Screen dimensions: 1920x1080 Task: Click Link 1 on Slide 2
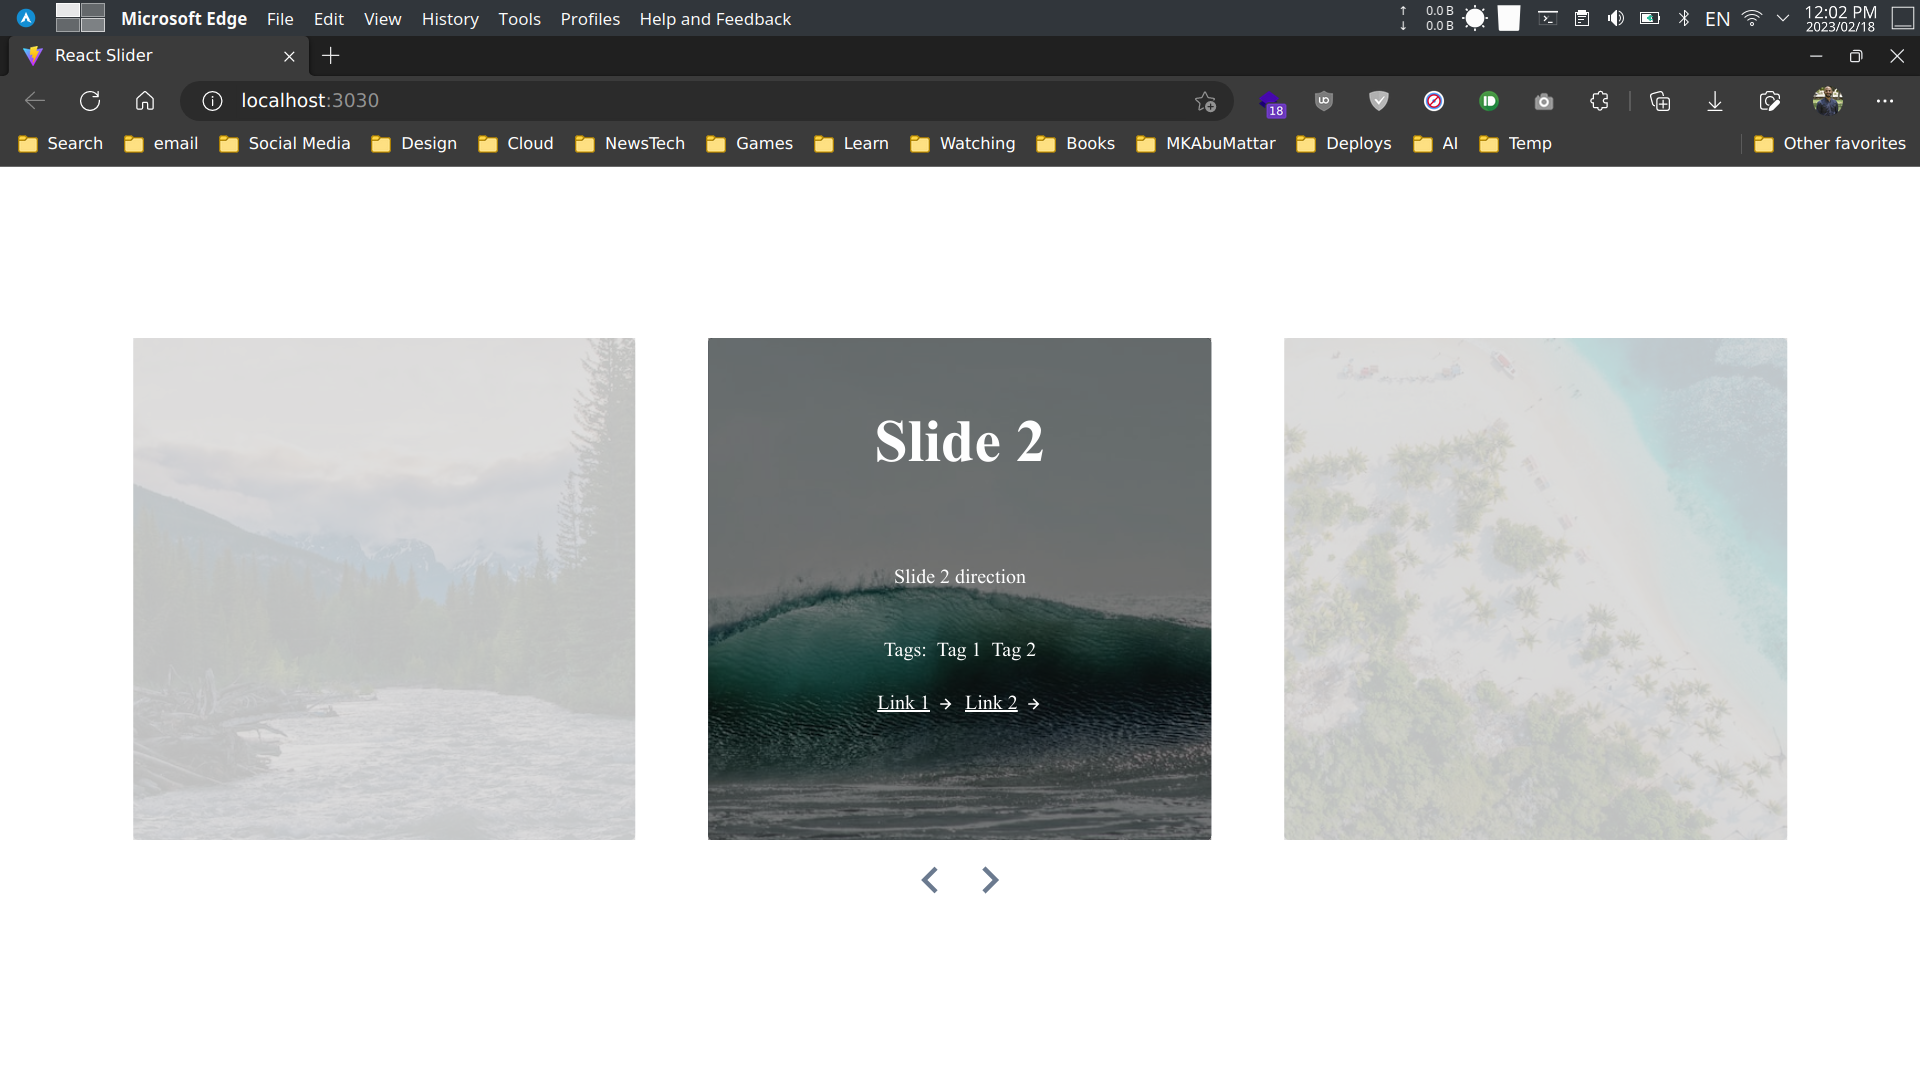pyautogui.click(x=902, y=702)
